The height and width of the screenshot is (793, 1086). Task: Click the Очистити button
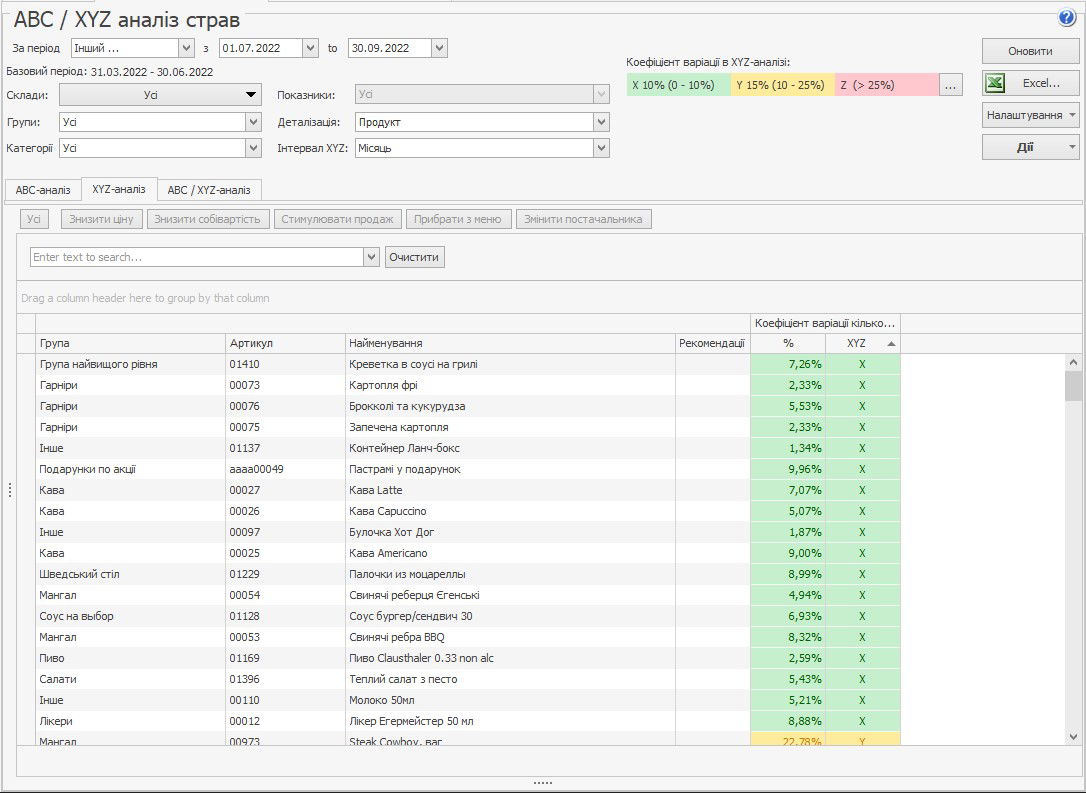(414, 257)
